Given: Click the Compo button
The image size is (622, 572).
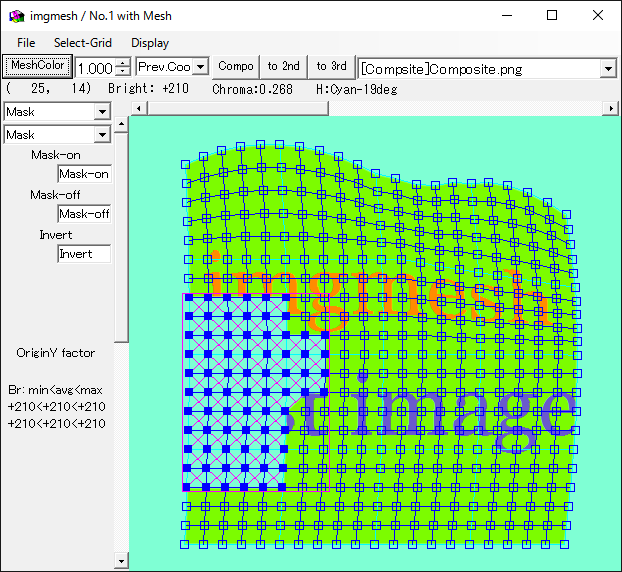Looking at the screenshot, I should 236,67.
